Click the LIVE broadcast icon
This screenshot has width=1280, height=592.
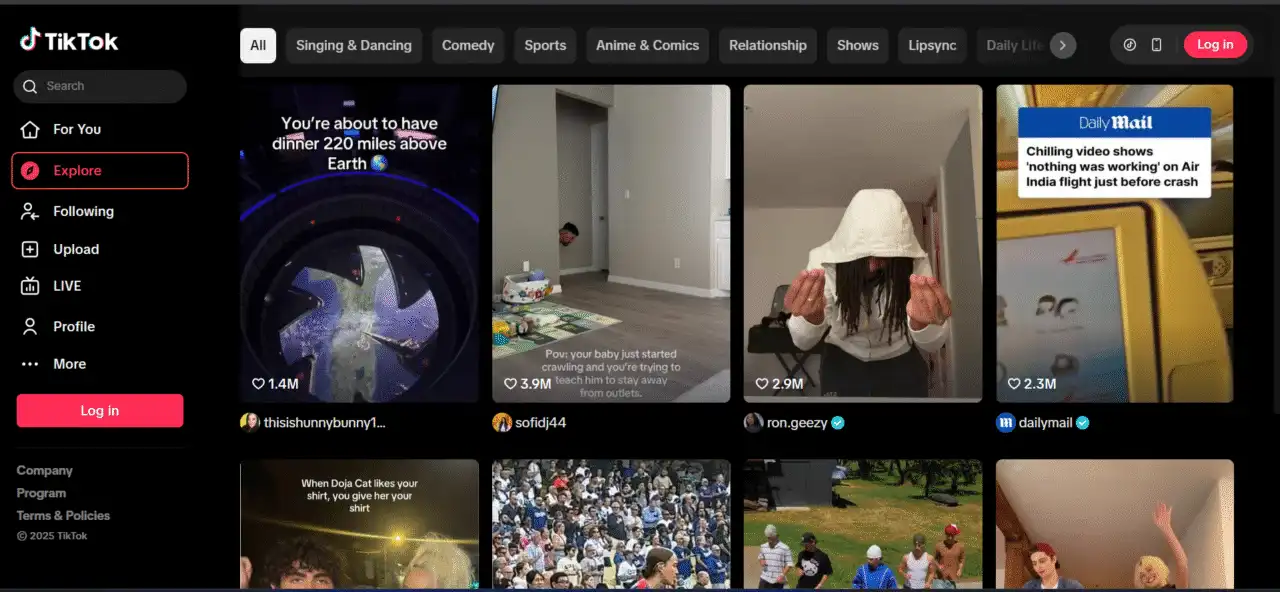(30, 286)
